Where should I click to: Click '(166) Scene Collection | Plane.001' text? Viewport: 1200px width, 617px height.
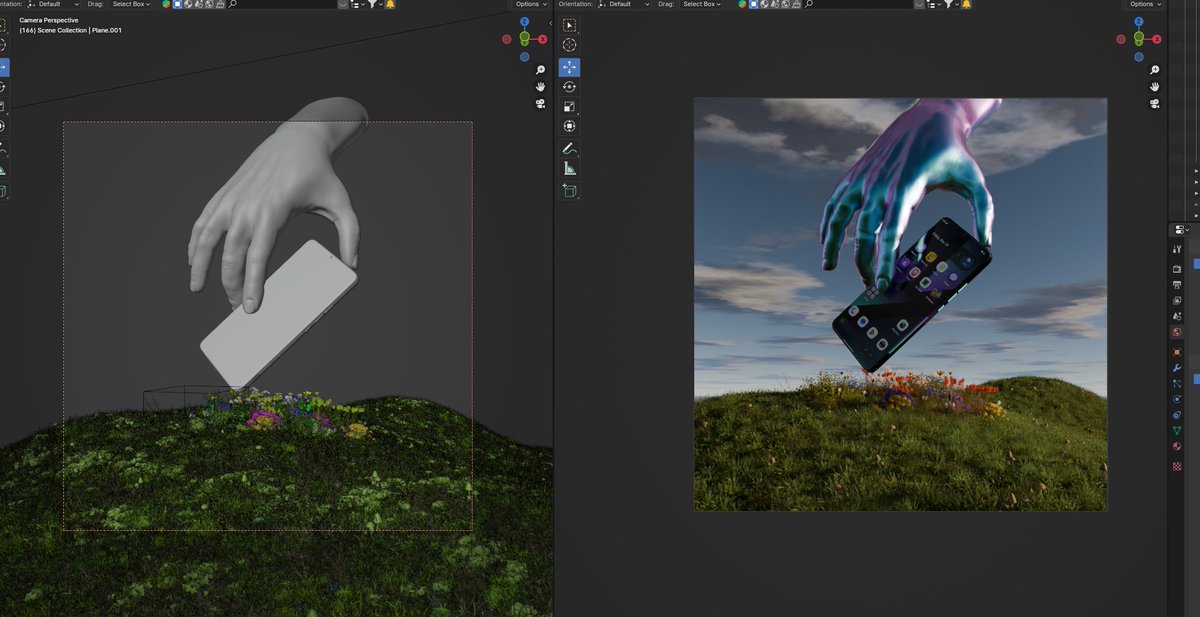coord(70,30)
